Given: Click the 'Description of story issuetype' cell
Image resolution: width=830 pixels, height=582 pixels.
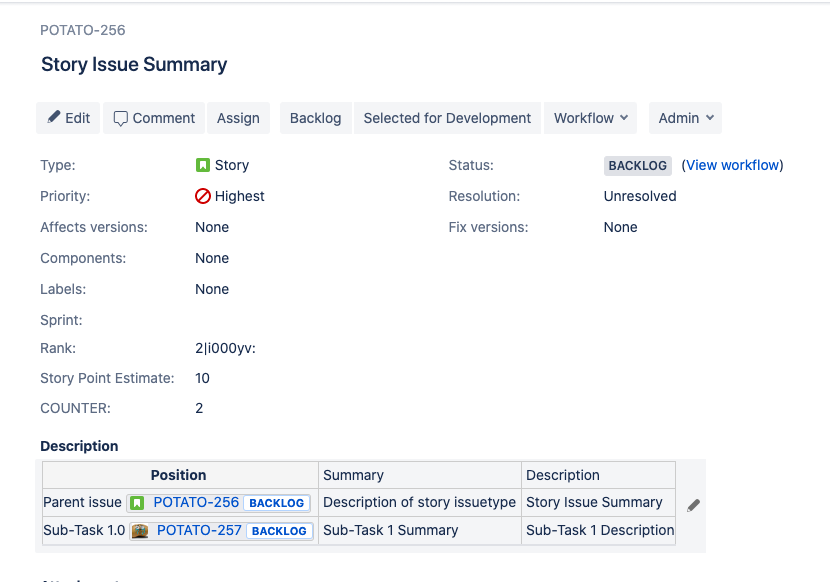Looking at the screenshot, I should click(419, 502).
